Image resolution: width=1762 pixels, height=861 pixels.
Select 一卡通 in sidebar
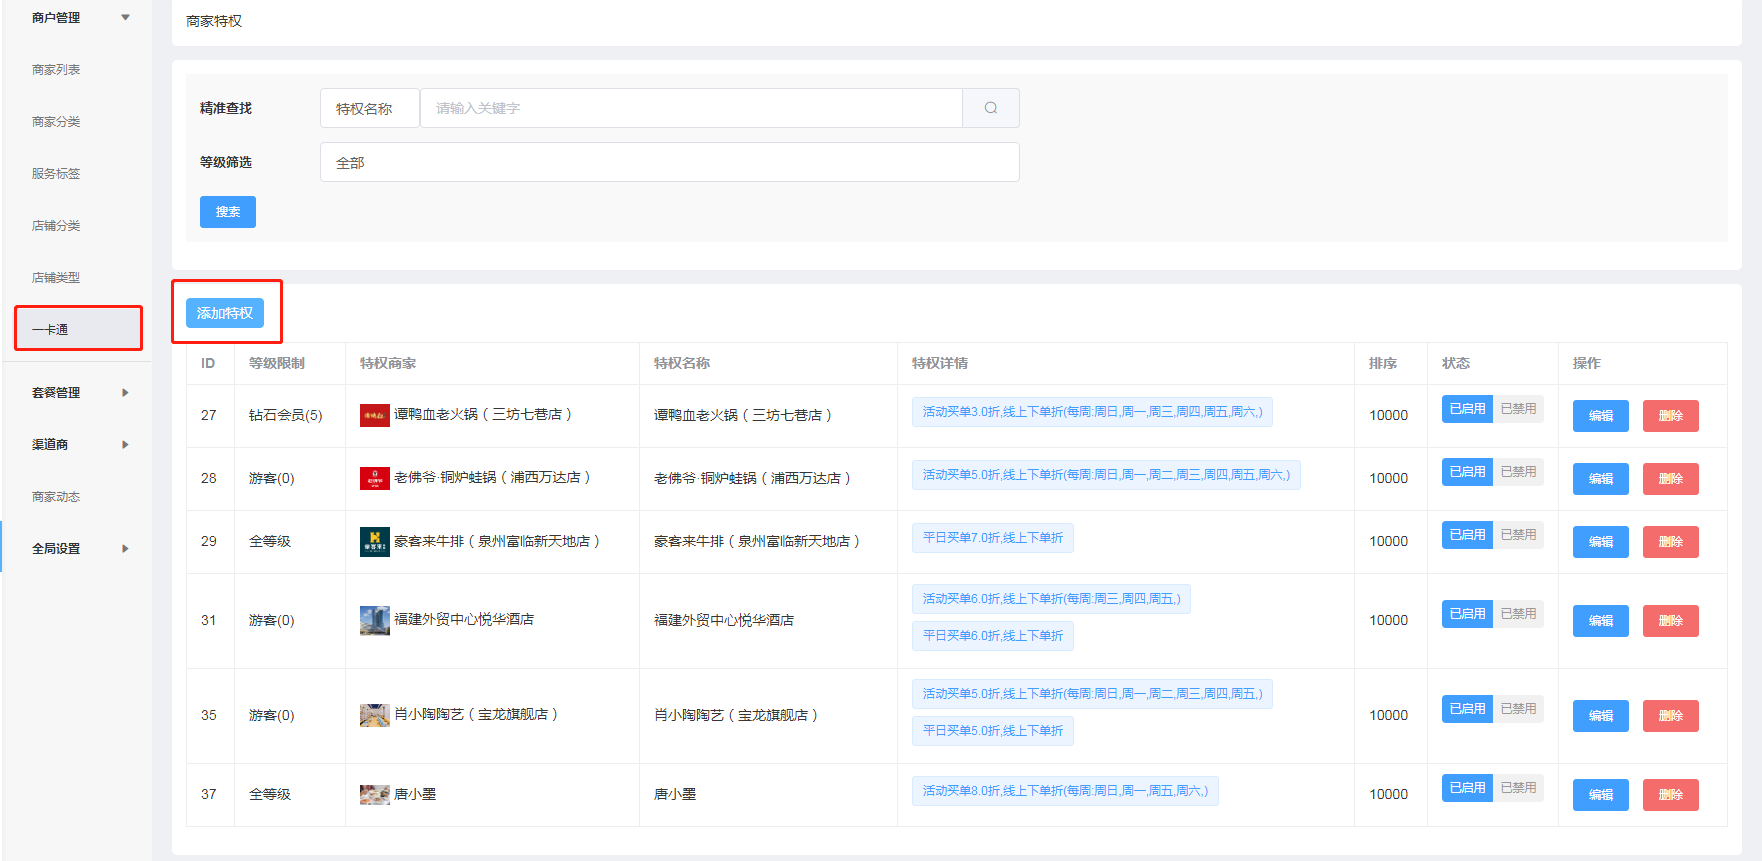click(78, 329)
